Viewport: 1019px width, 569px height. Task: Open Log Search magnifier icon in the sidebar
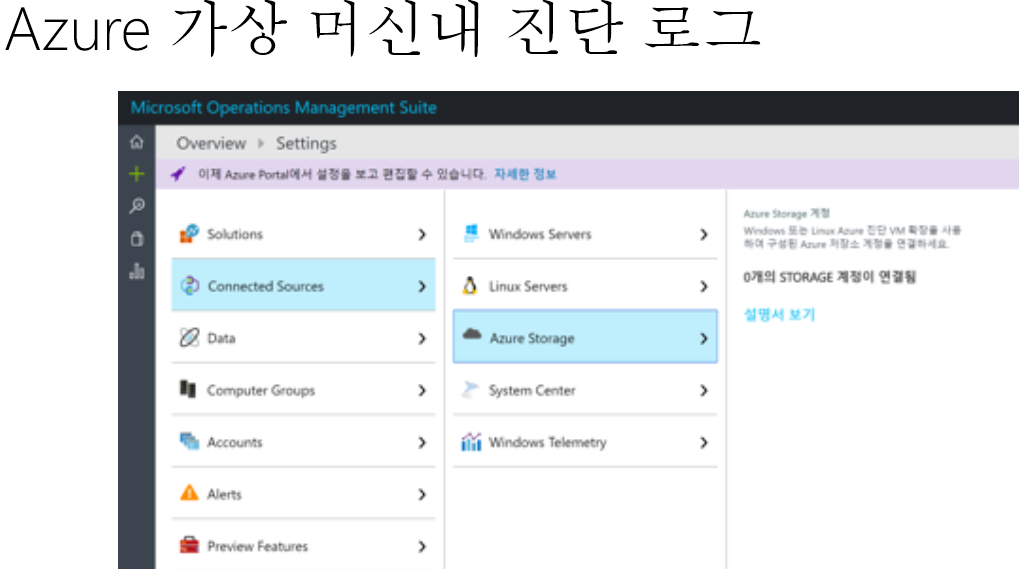(x=136, y=206)
